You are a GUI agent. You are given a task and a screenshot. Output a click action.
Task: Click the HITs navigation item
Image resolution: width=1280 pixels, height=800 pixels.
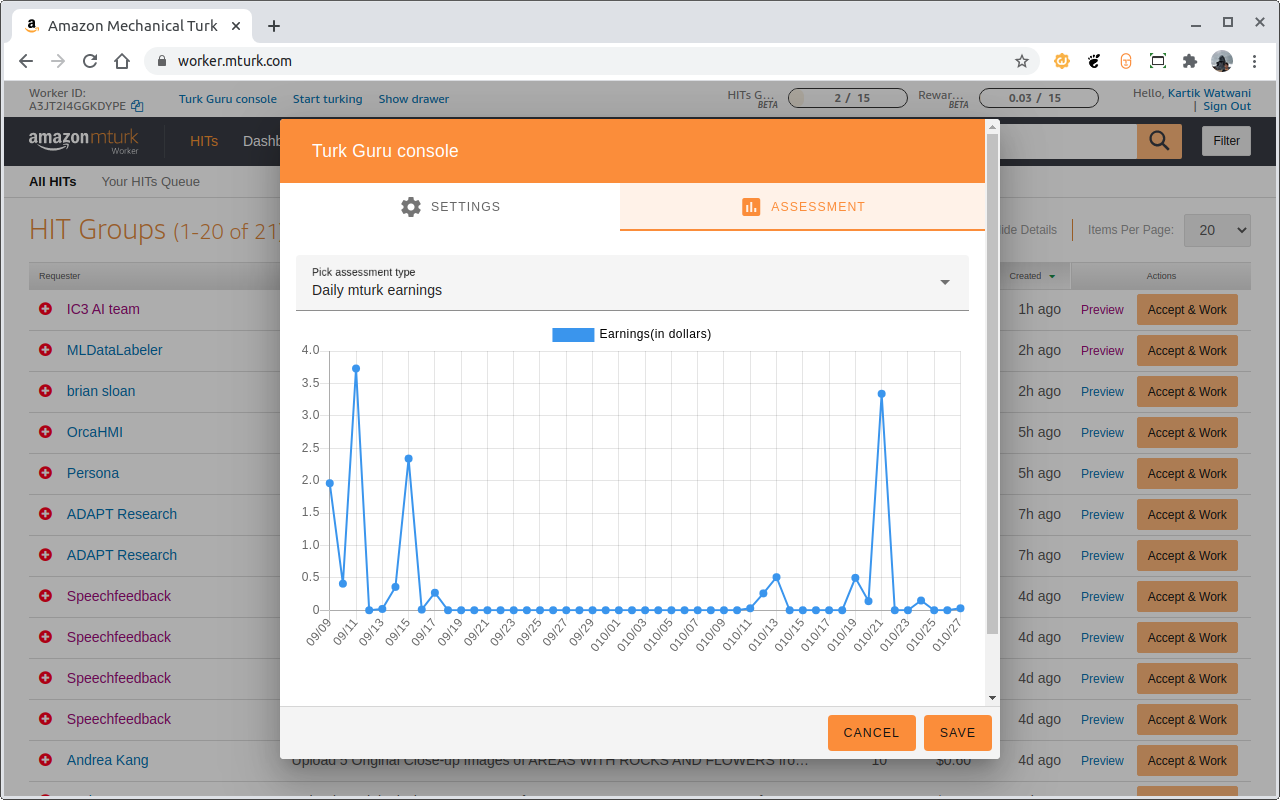tap(204, 141)
